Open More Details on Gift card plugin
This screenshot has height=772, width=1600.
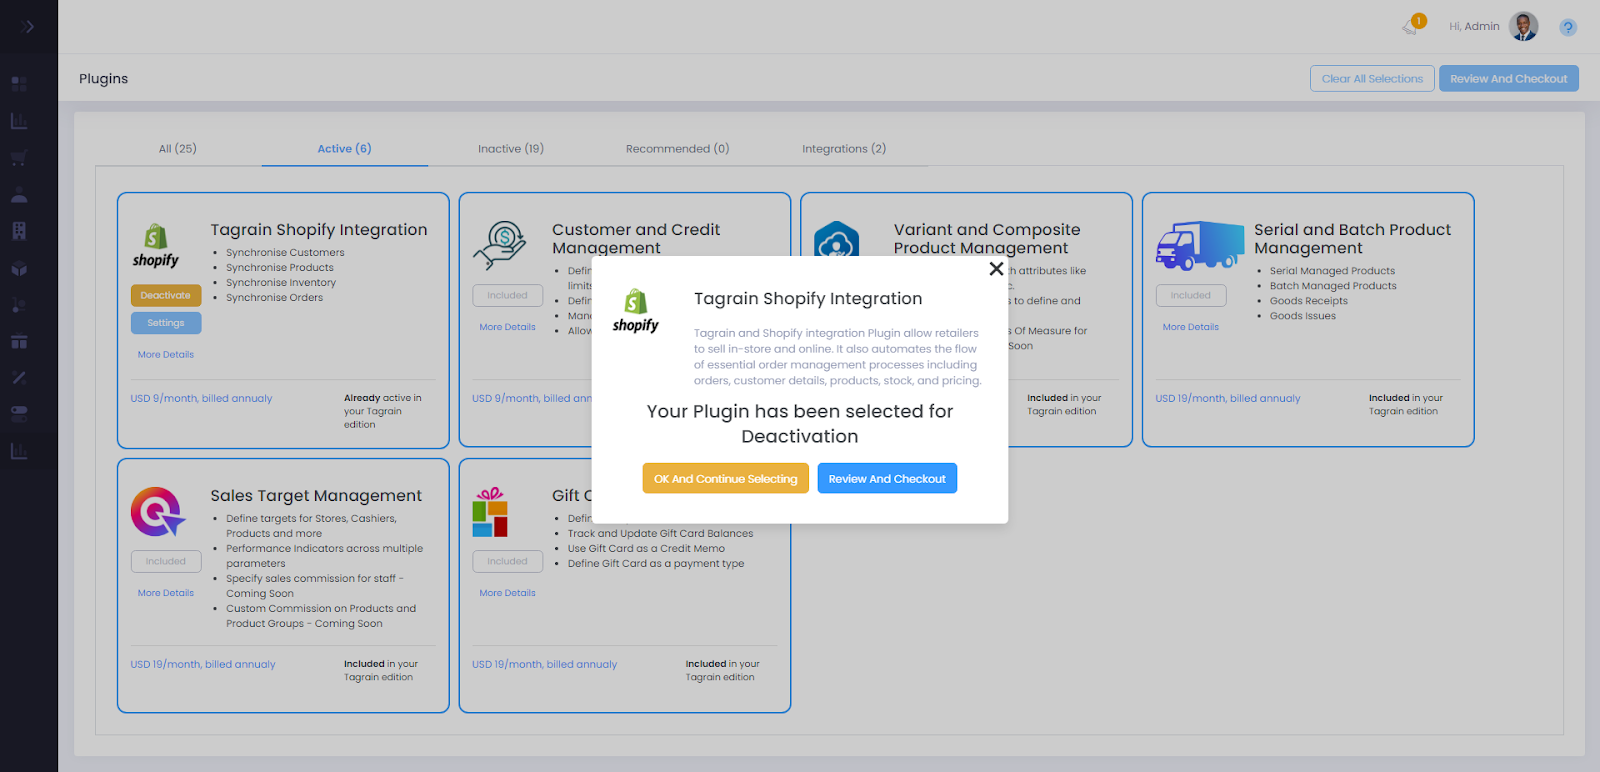tap(507, 593)
